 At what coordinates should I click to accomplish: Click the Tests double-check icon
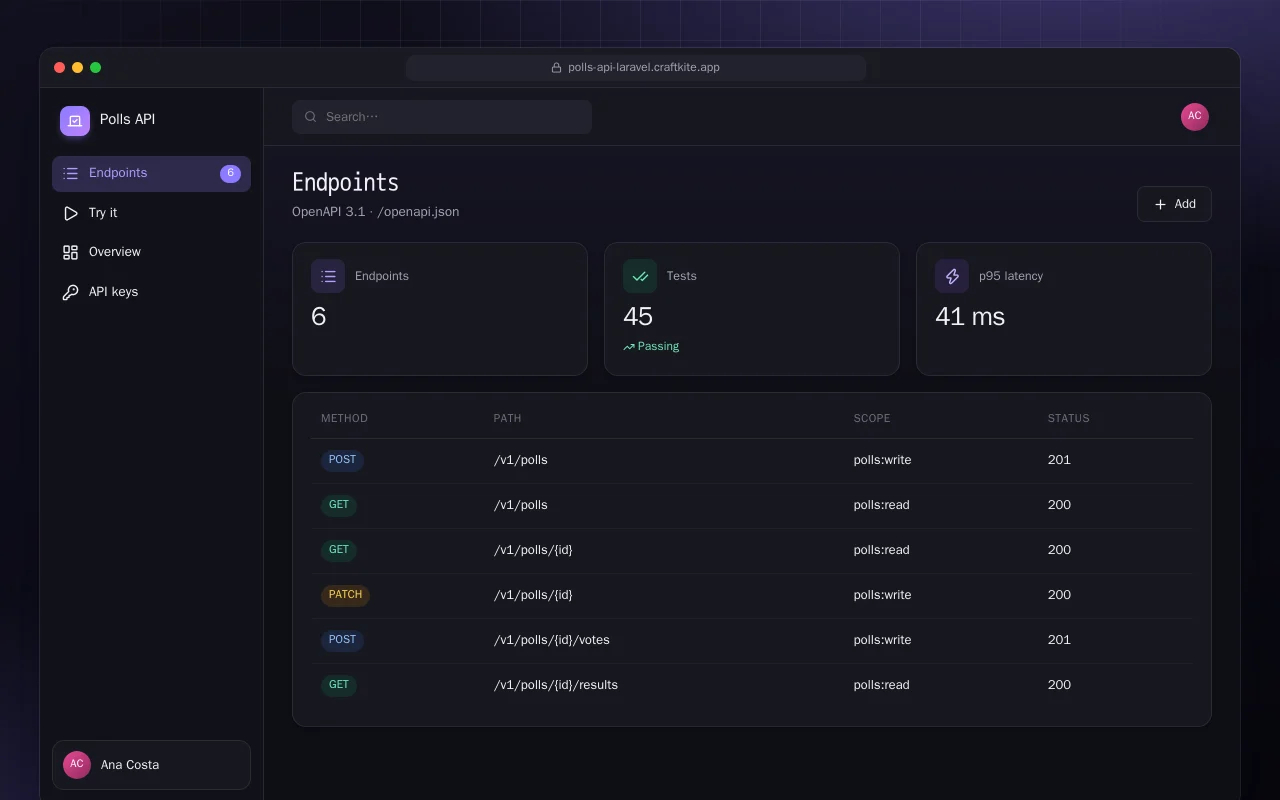tap(640, 276)
